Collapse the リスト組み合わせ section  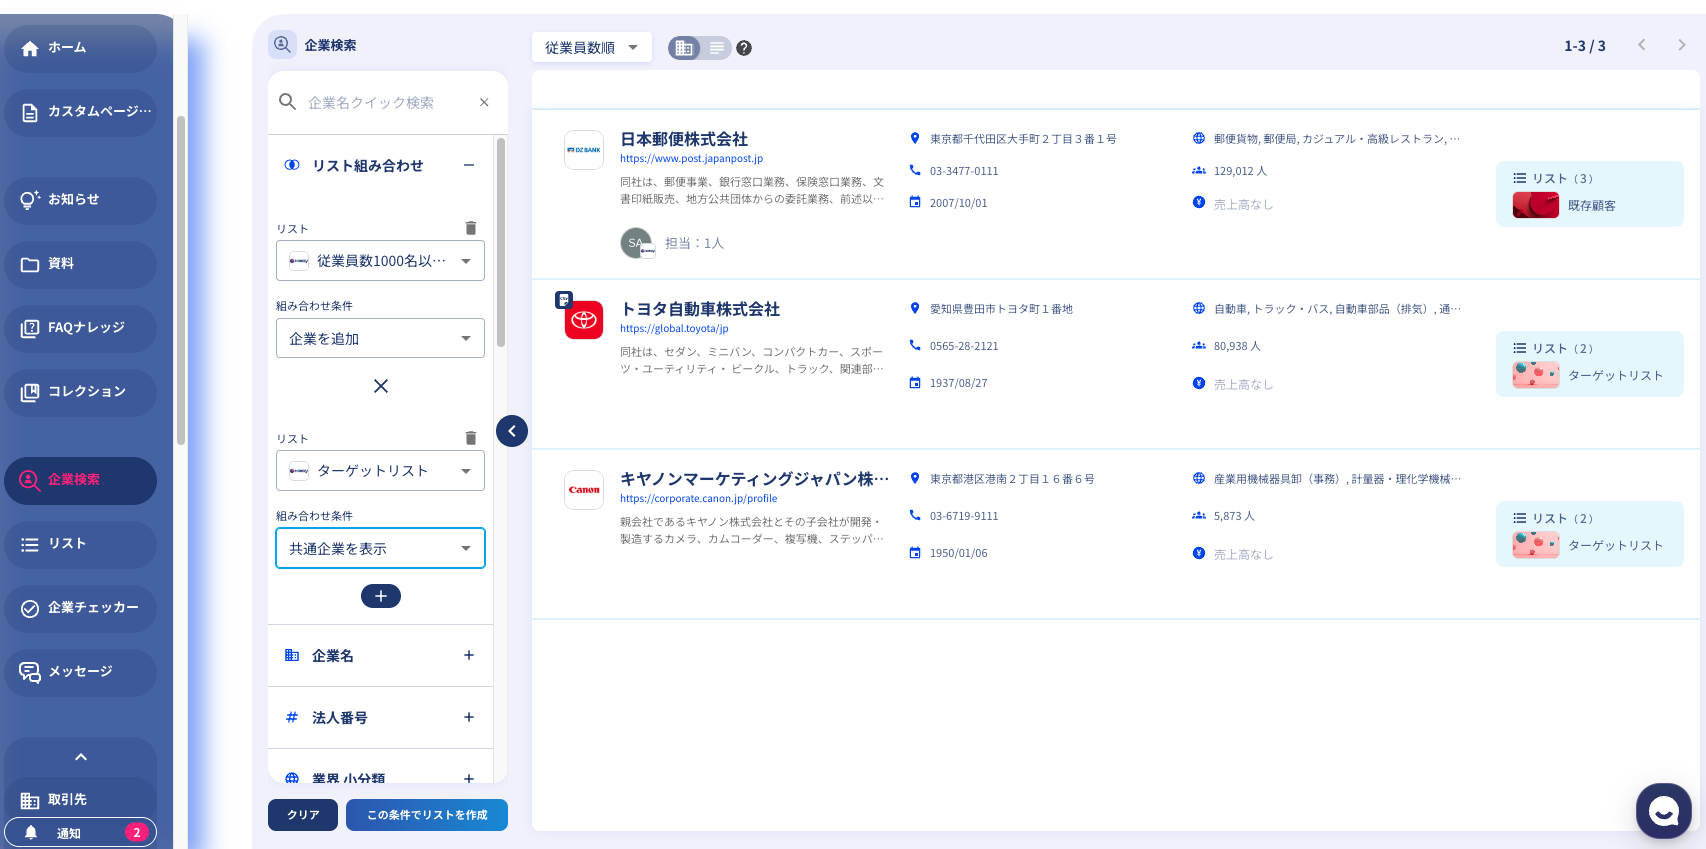468,165
